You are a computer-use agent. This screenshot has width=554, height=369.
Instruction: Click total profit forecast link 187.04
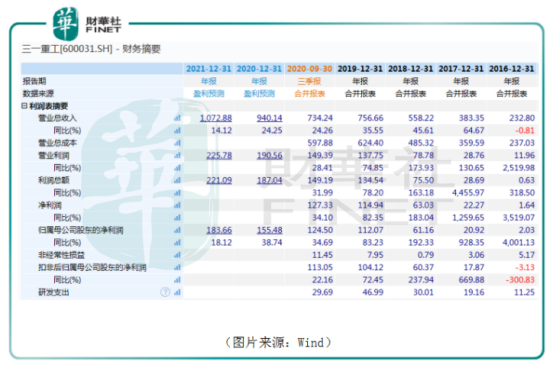pos(269,181)
